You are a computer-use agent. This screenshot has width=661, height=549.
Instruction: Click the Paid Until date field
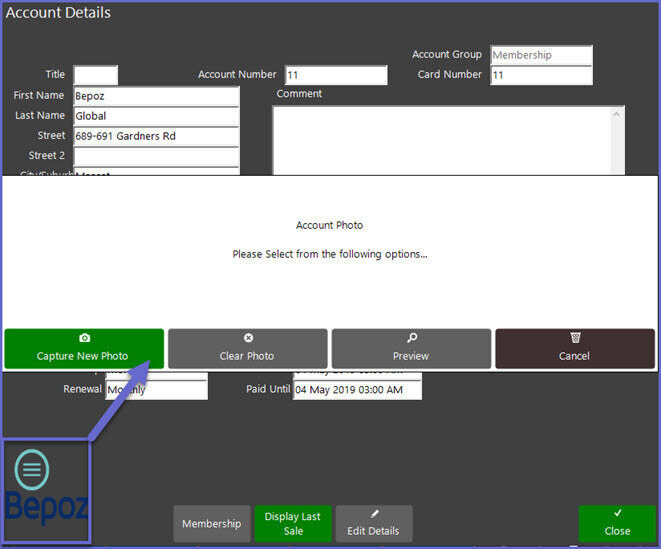[x=357, y=390]
